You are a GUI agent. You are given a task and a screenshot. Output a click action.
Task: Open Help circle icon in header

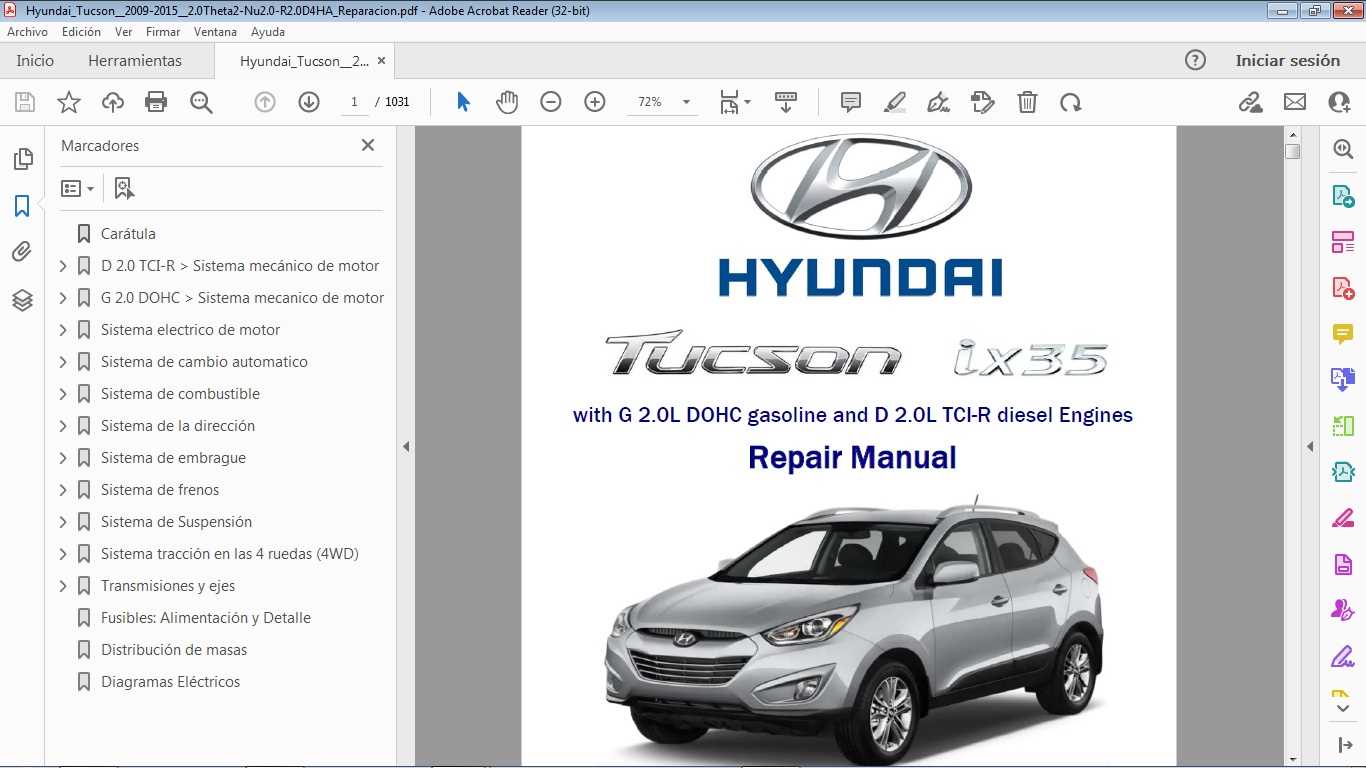[1195, 60]
